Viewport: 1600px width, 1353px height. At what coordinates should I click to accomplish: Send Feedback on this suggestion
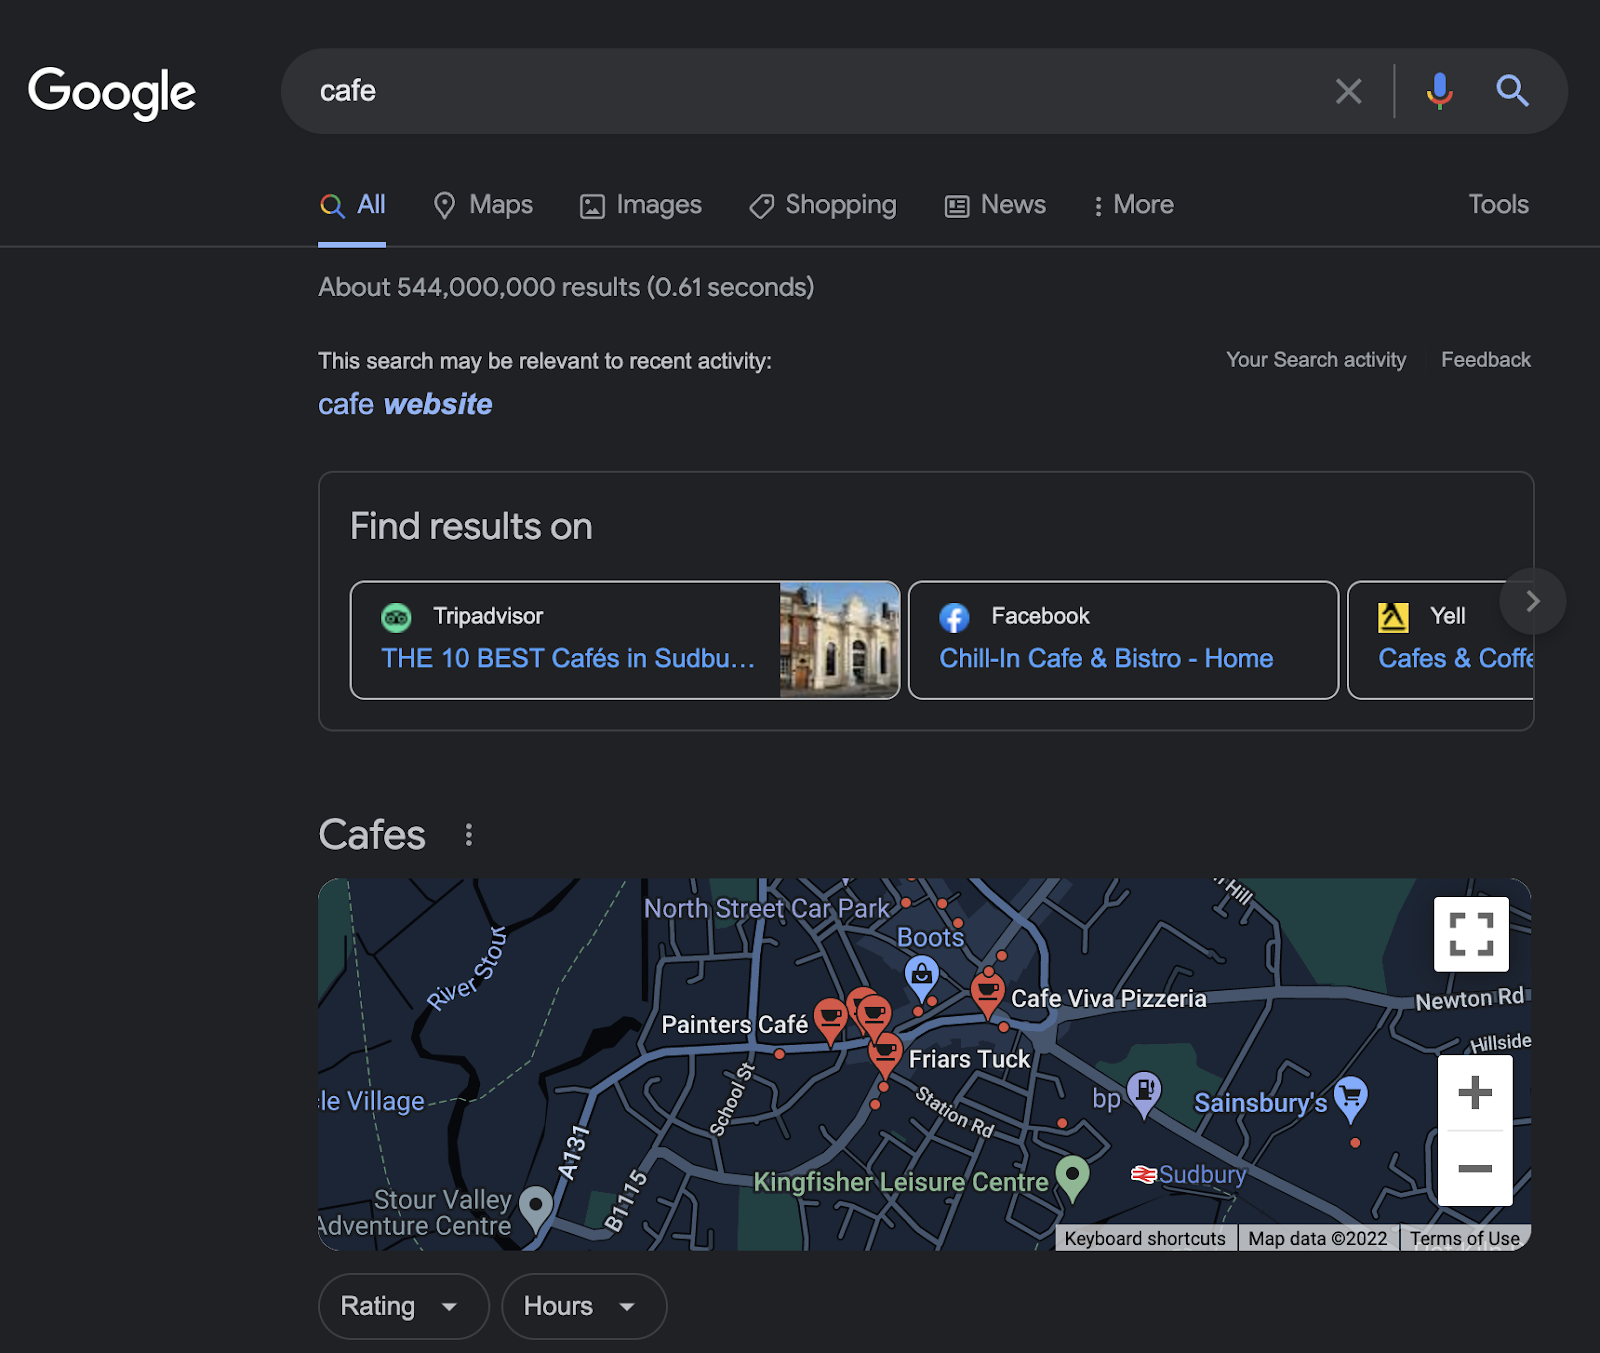1485,360
